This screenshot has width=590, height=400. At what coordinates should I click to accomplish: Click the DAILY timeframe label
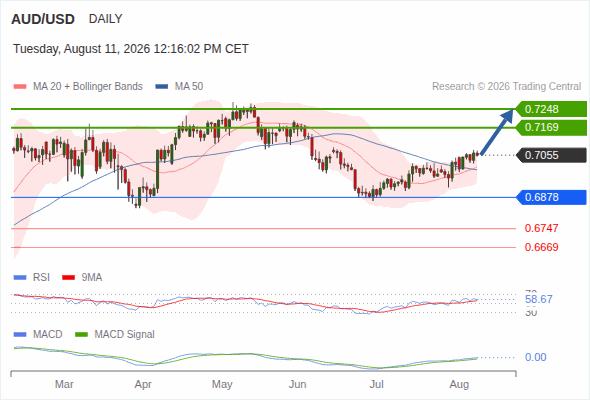(x=105, y=19)
